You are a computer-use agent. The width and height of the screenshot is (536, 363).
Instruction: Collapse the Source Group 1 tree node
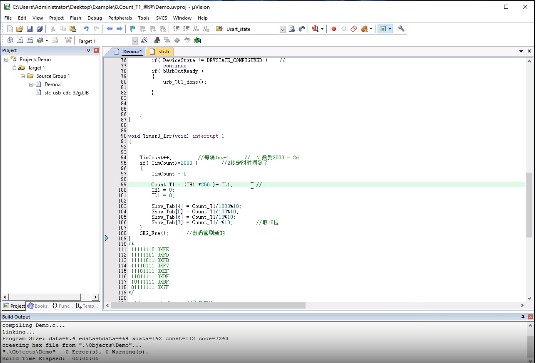[x=23, y=76]
